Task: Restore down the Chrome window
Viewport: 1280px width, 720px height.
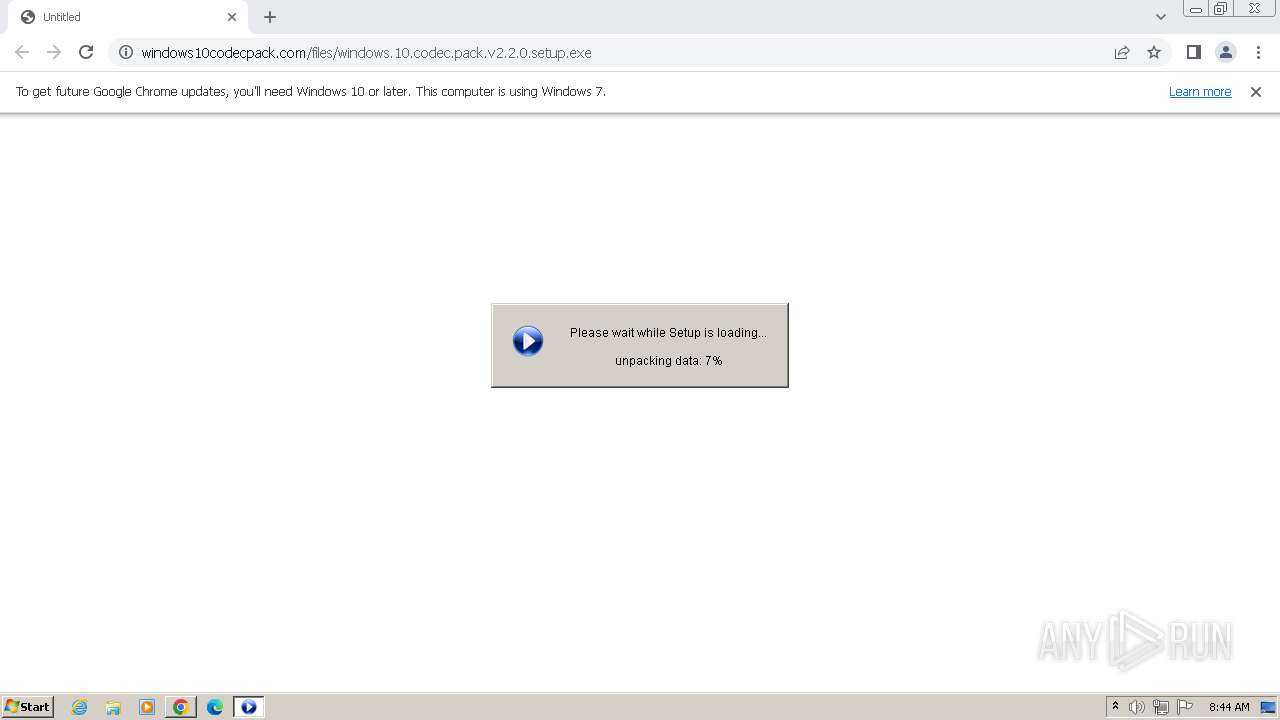Action: (x=1221, y=9)
